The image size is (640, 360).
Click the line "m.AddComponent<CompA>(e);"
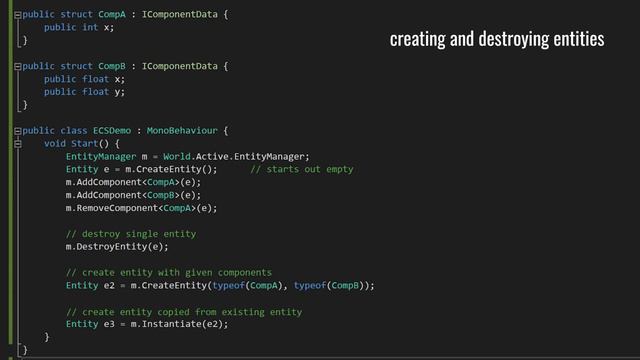click(x=133, y=182)
